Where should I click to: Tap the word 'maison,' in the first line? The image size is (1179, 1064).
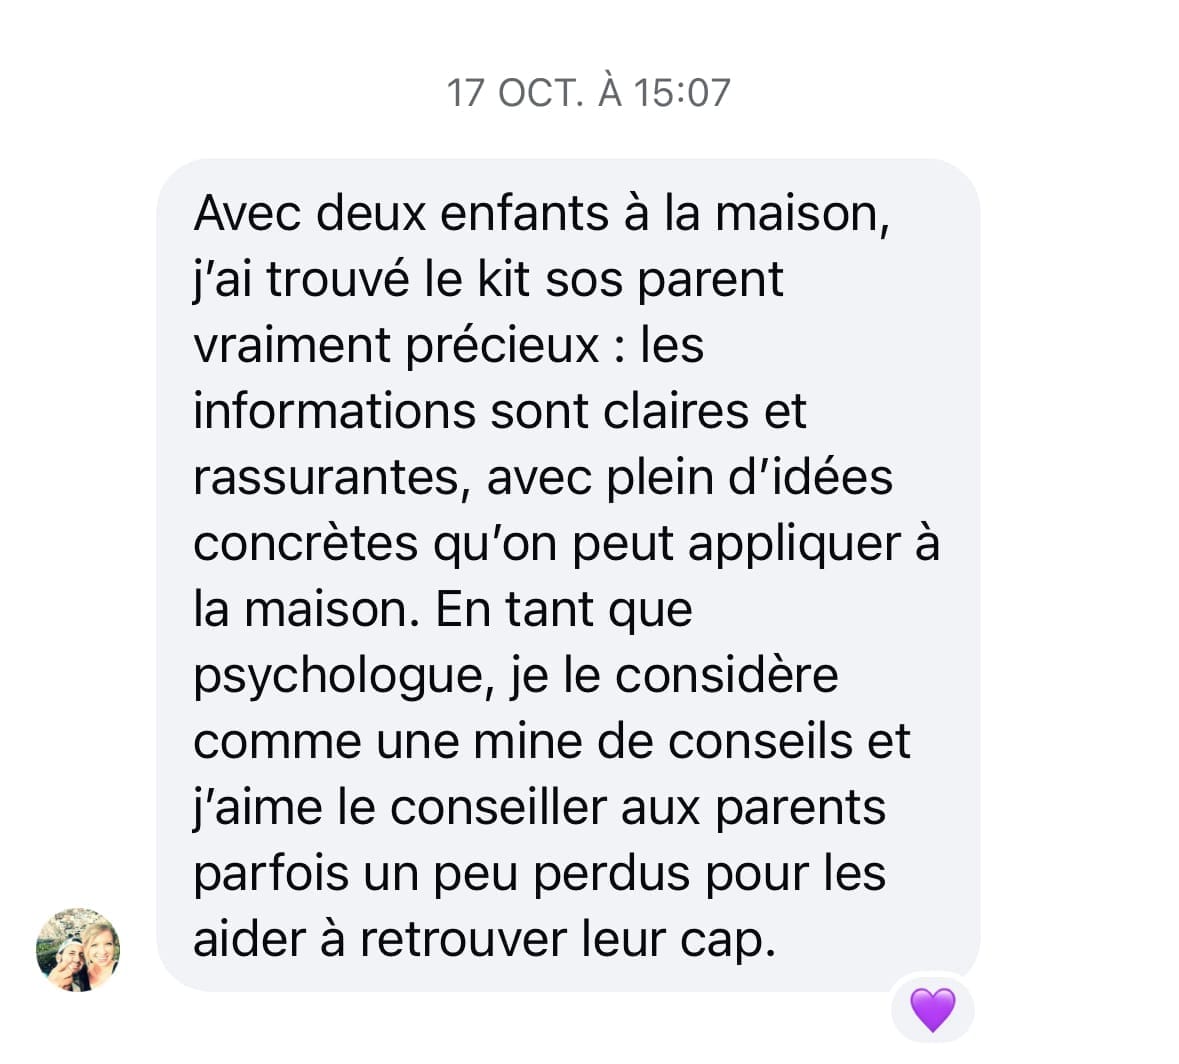pyautogui.click(x=802, y=214)
